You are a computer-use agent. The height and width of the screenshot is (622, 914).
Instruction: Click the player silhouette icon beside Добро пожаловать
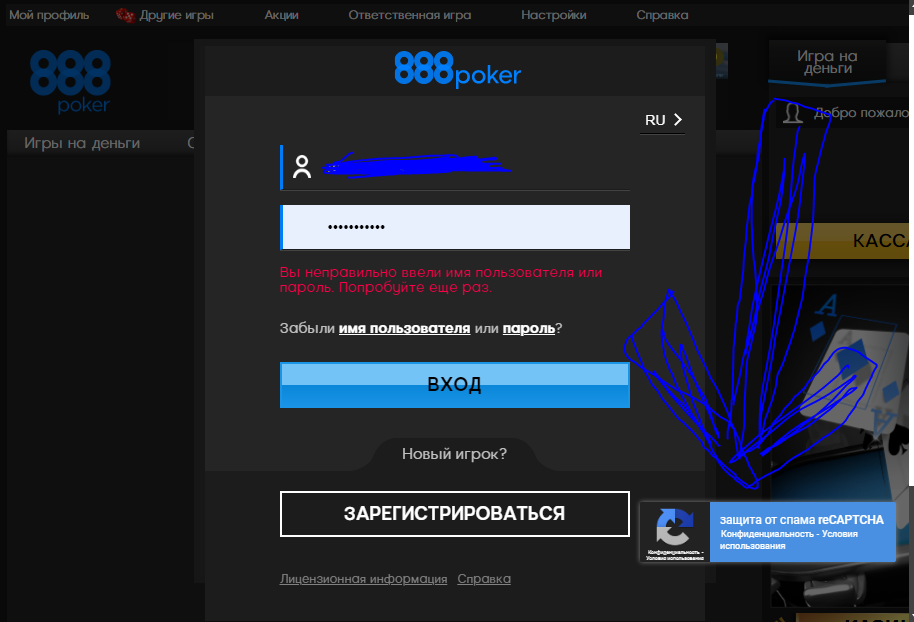(x=793, y=113)
